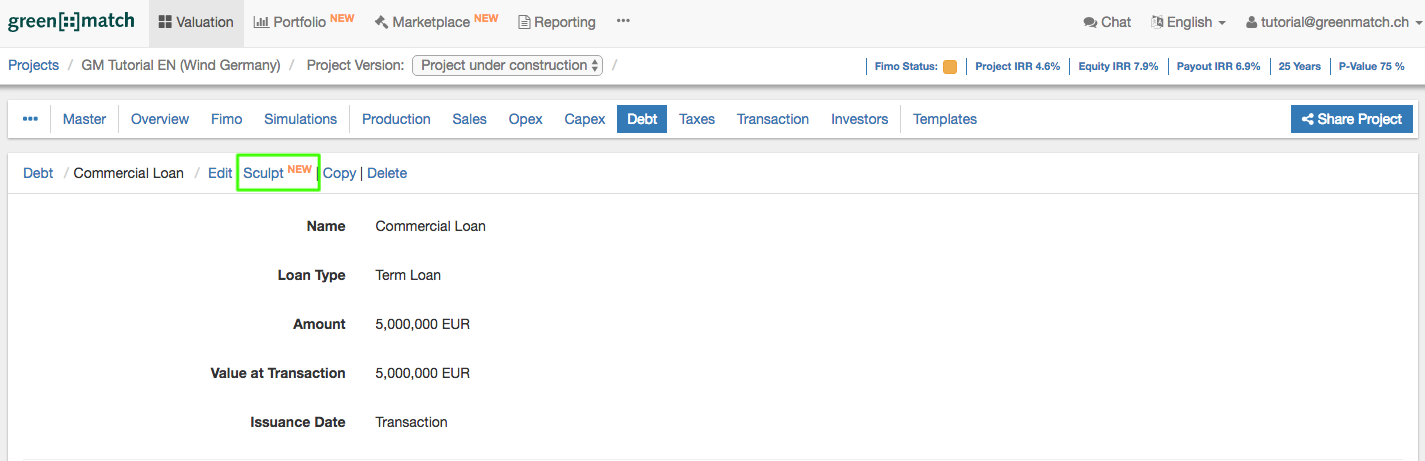
Task: Open the Valuation section
Action: point(196,22)
